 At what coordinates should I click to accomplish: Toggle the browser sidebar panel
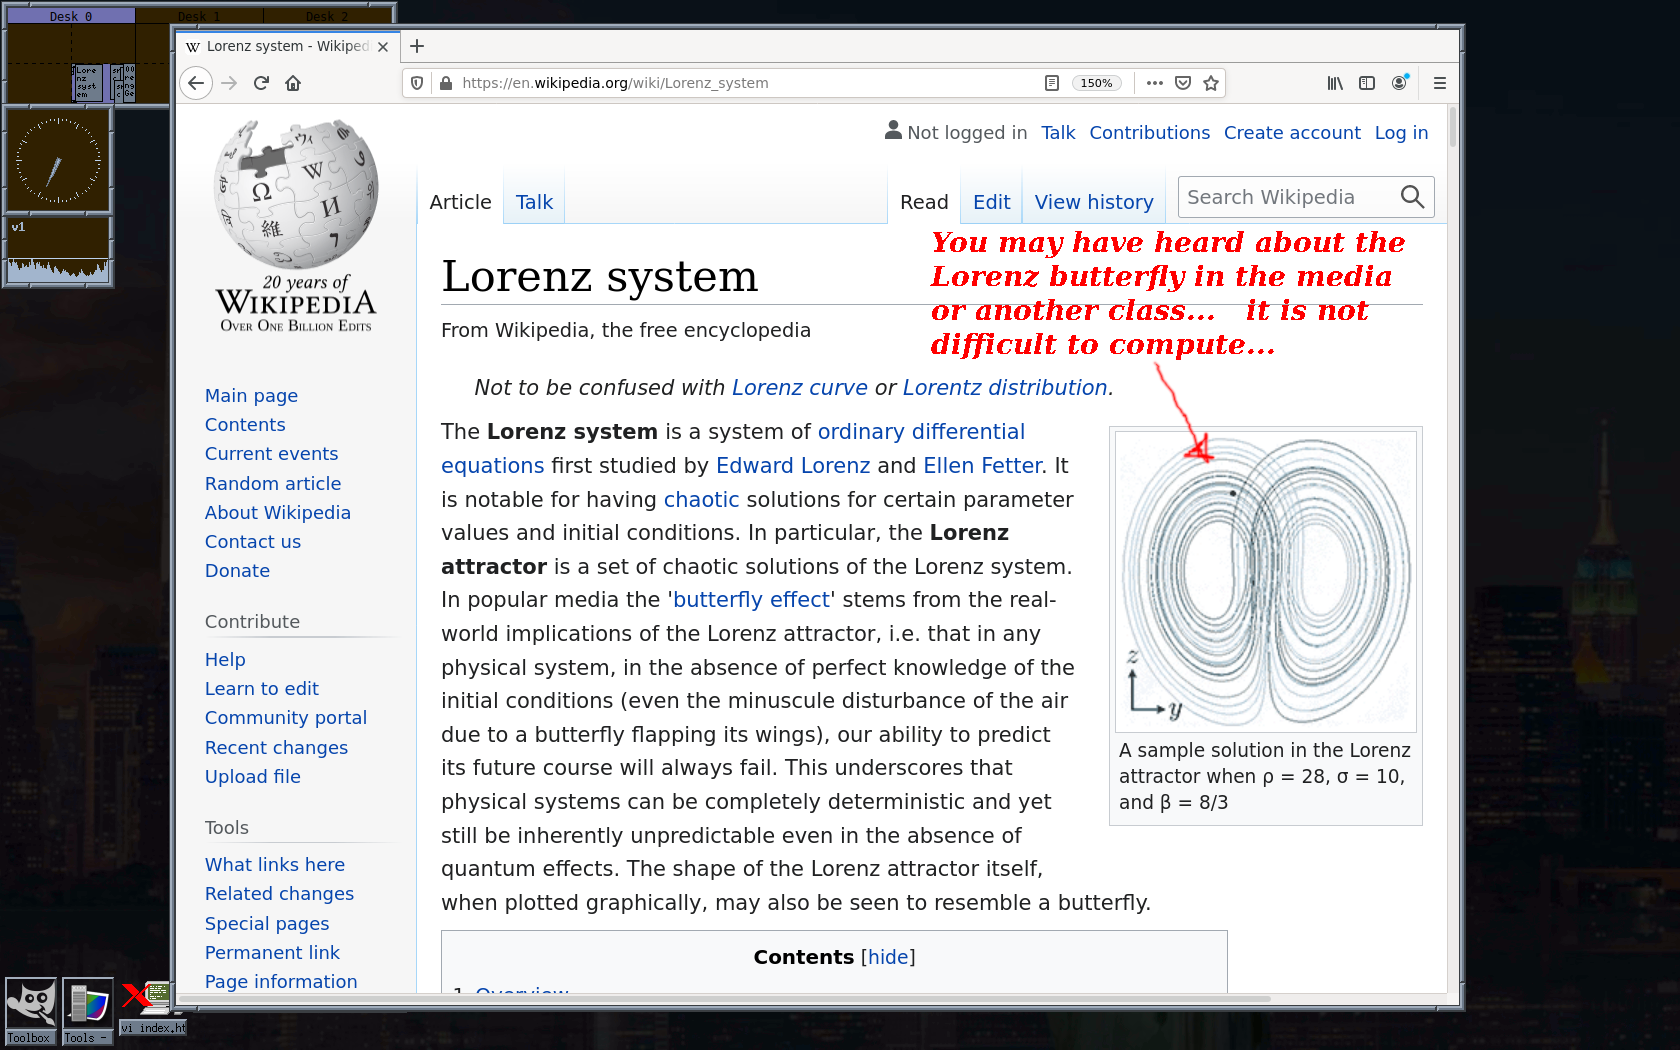pos(1367,83)
